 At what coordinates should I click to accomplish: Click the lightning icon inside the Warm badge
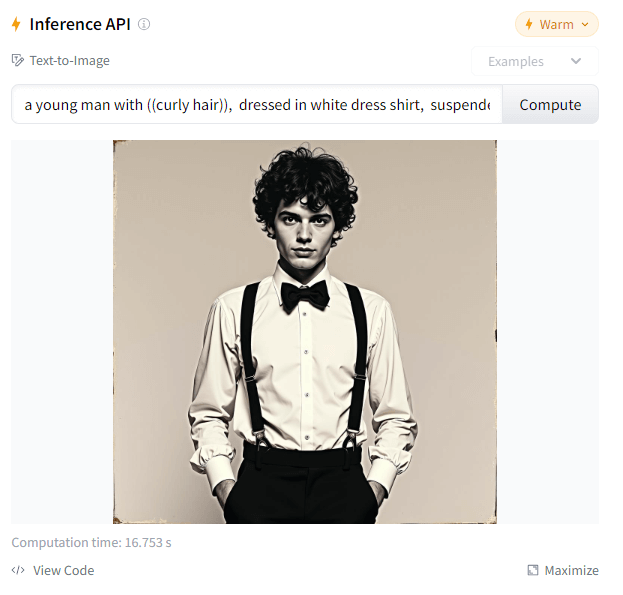tap(529, 24)
